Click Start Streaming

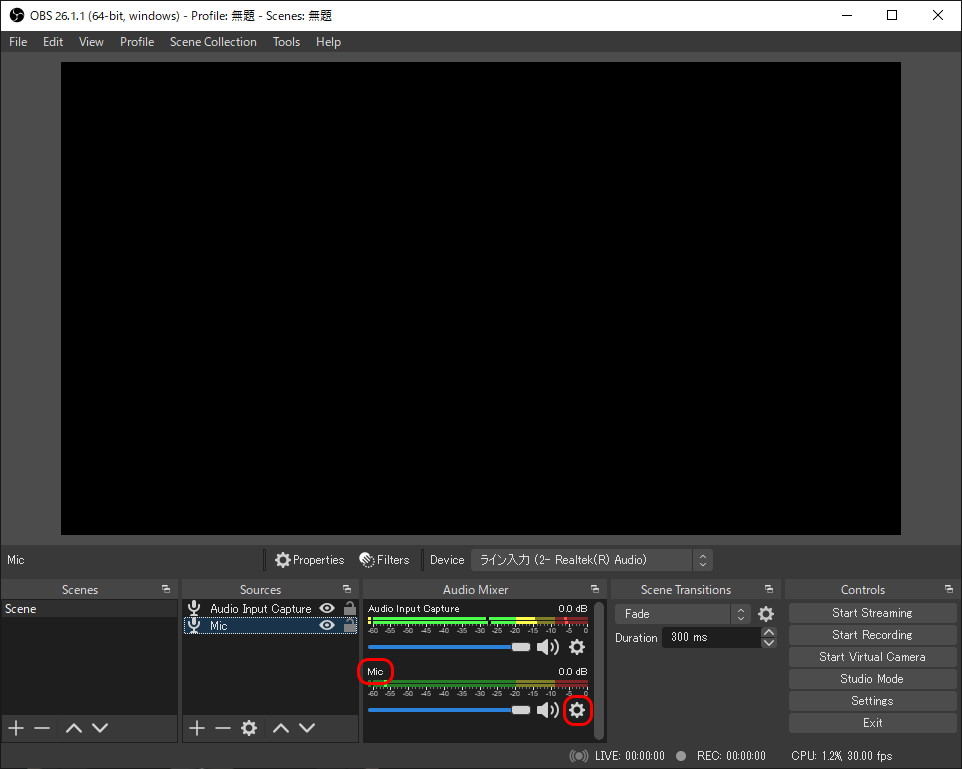[x=872, y=612]
